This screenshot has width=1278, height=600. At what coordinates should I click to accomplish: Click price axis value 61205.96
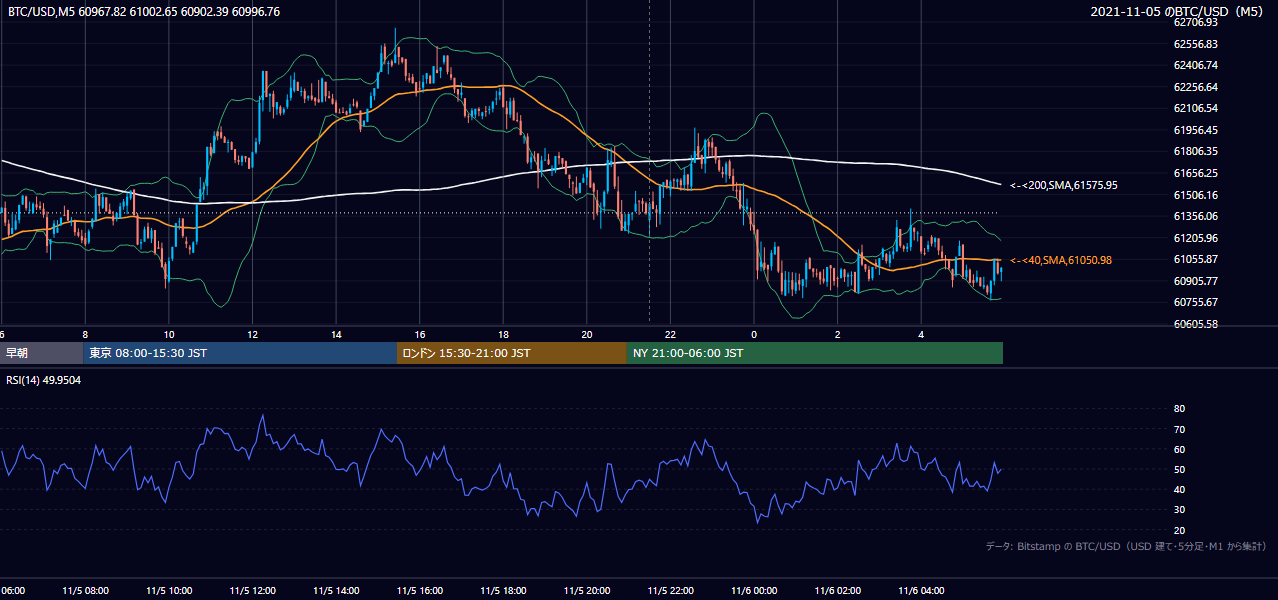click(1195, 238)
